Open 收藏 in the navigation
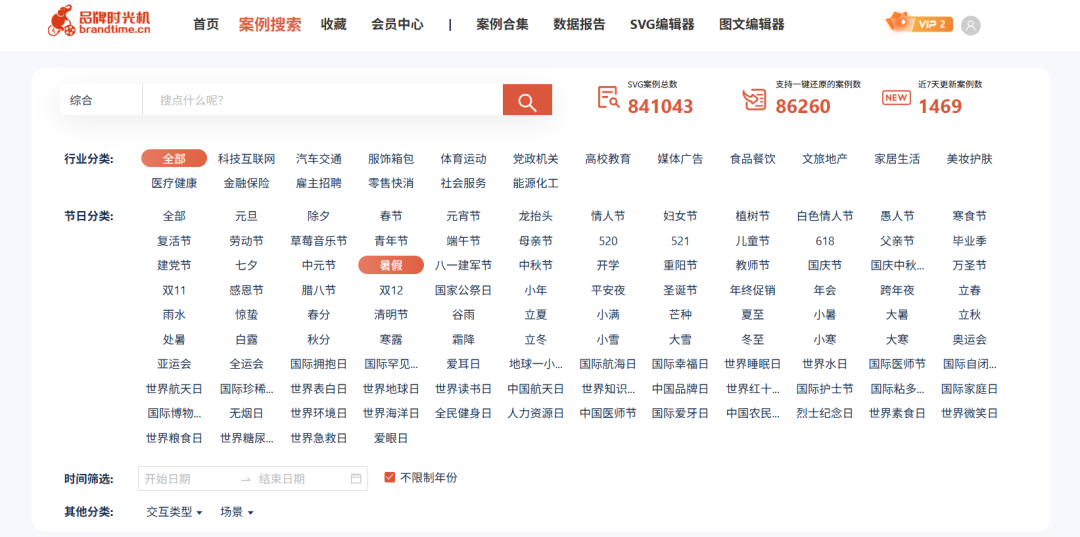 [334, 24]
